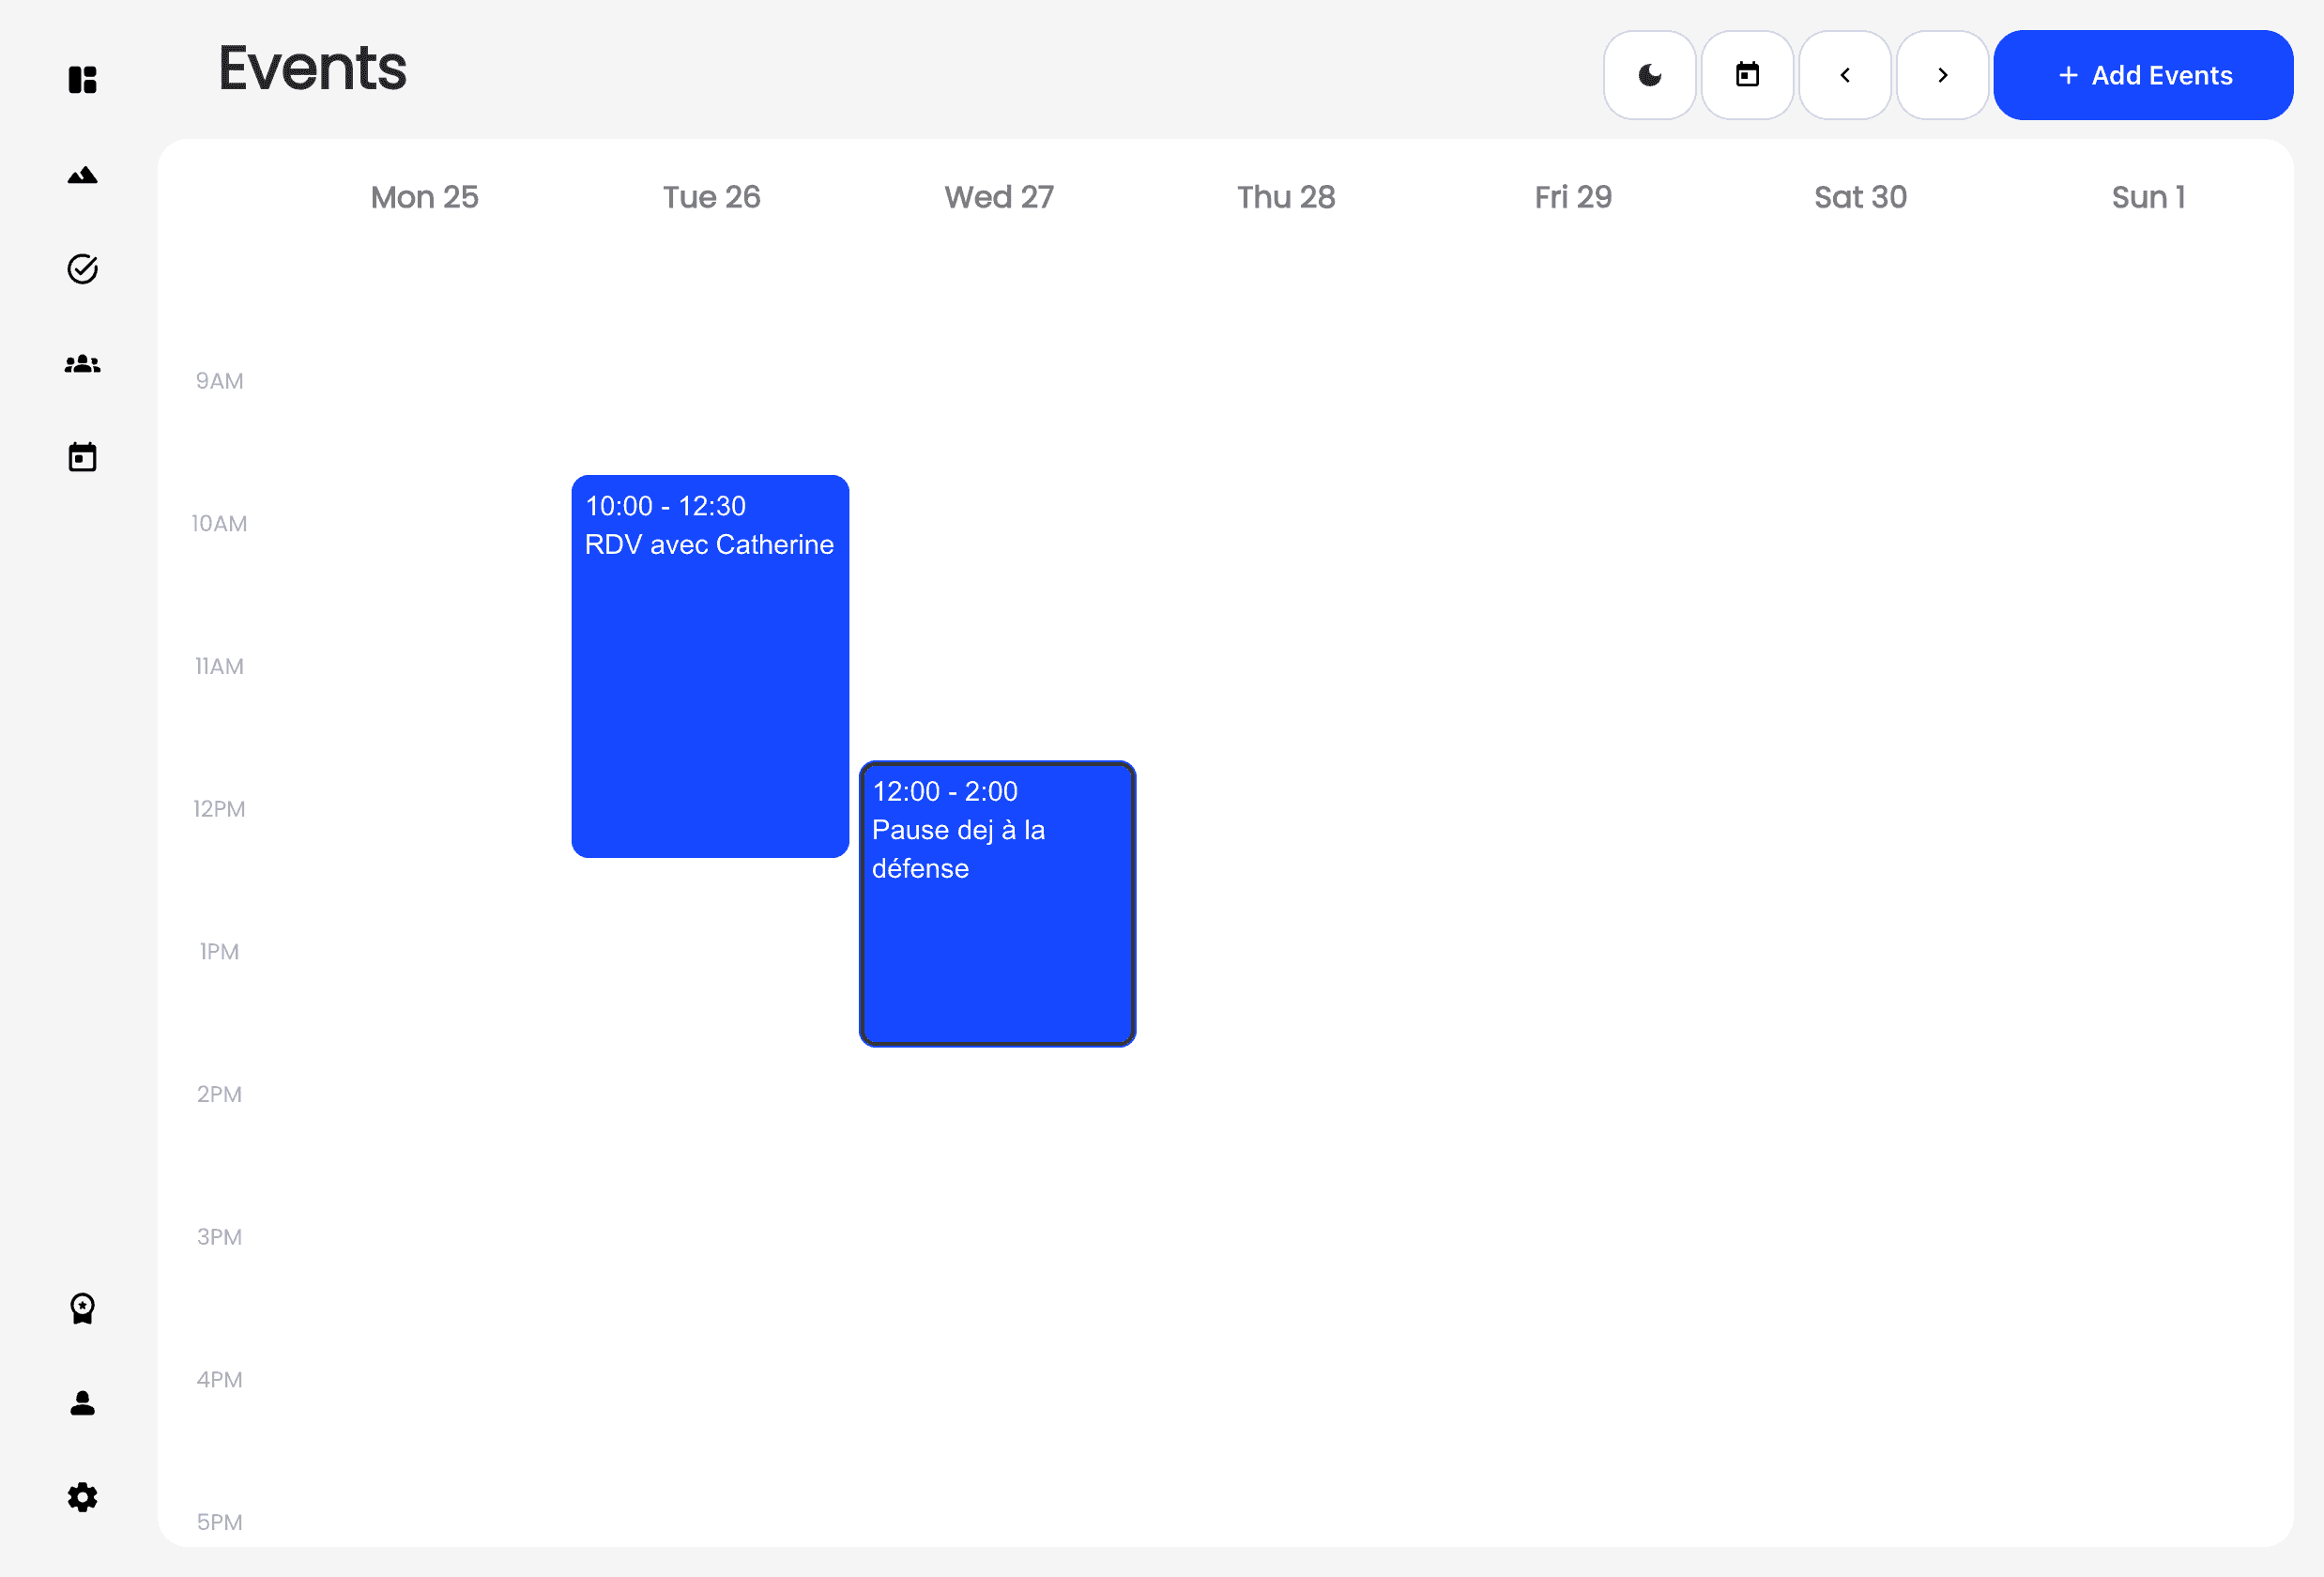Select the Sun 1 day header

(x=2148, y=196)
